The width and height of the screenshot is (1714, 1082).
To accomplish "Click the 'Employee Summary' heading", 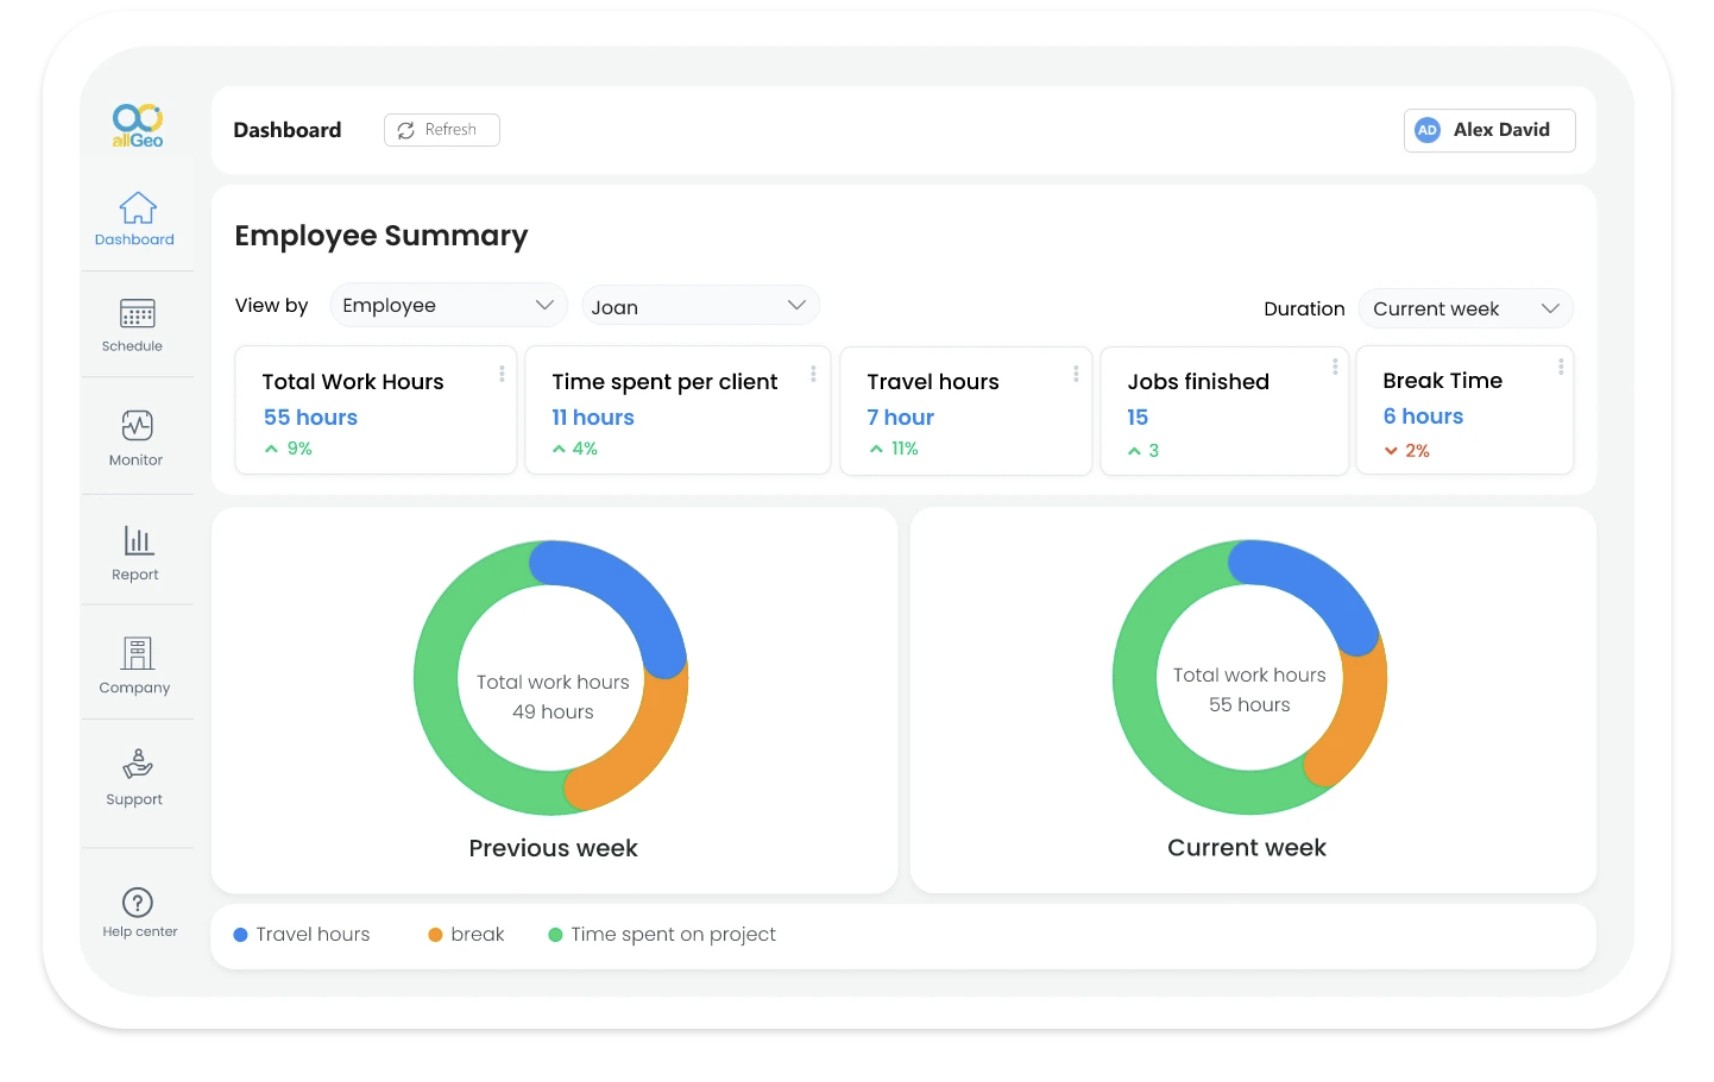I will 381,236.
